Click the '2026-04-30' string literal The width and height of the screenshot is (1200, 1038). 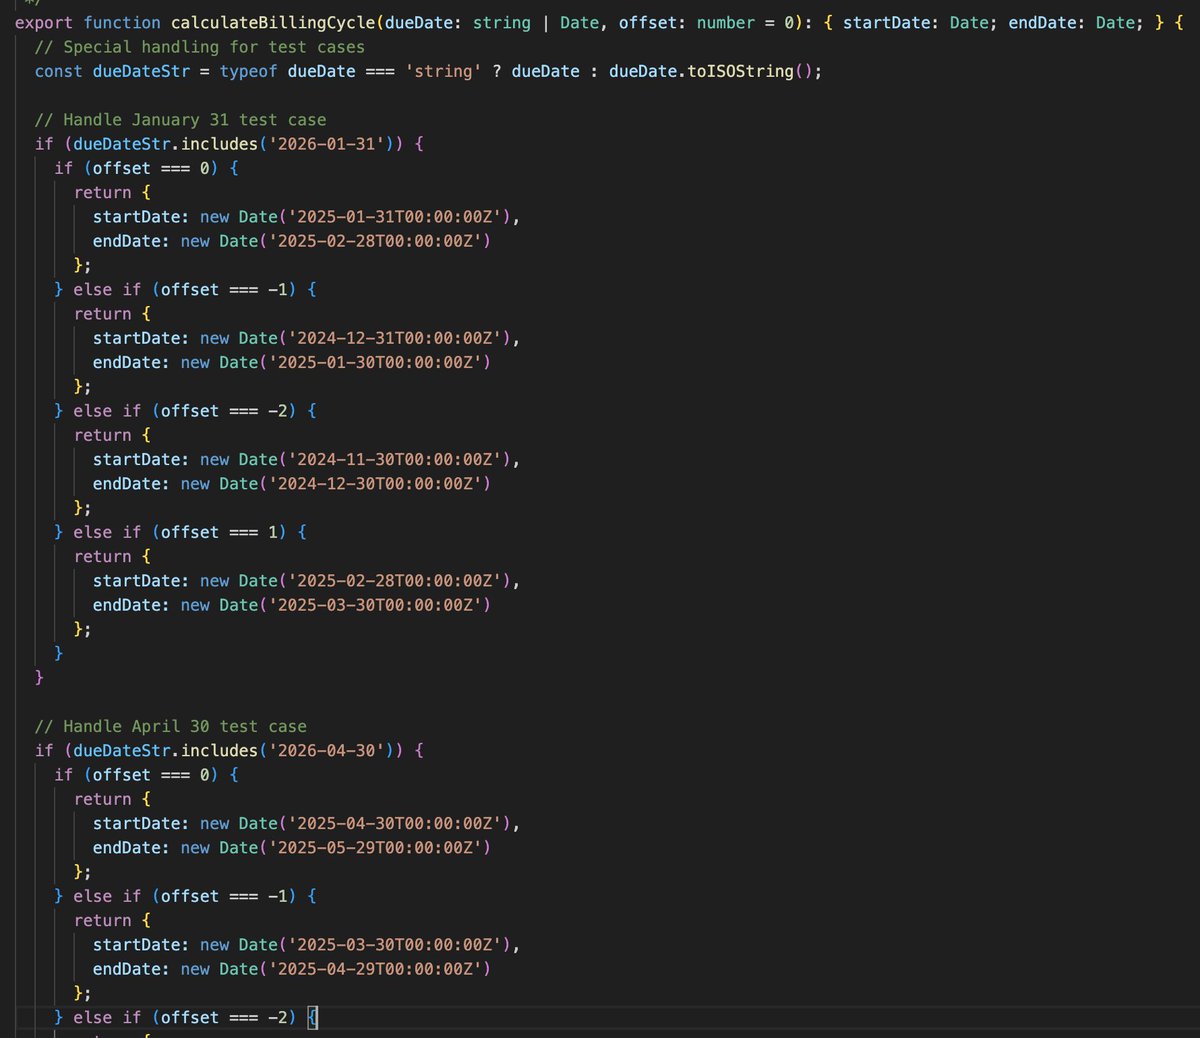tap(326, 750)
